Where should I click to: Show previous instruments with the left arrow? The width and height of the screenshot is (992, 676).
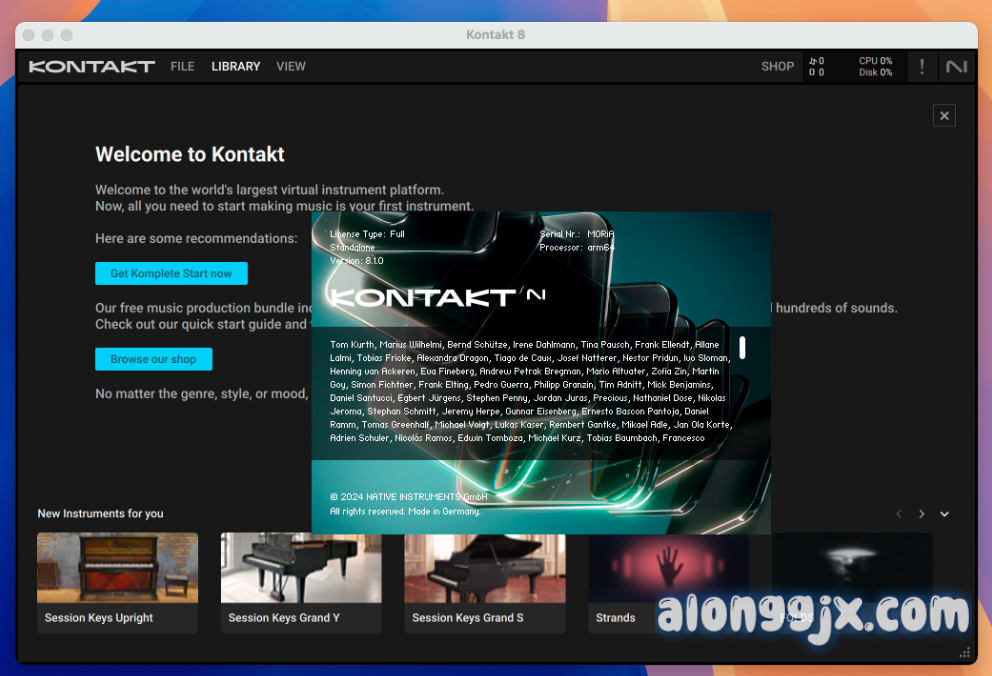[898, 514]
